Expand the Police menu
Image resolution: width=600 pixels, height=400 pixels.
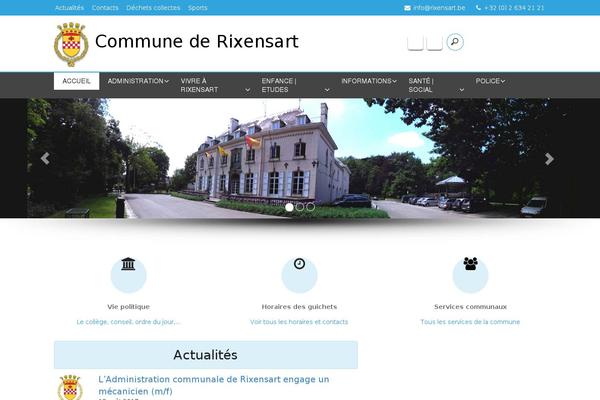(490, 81)
